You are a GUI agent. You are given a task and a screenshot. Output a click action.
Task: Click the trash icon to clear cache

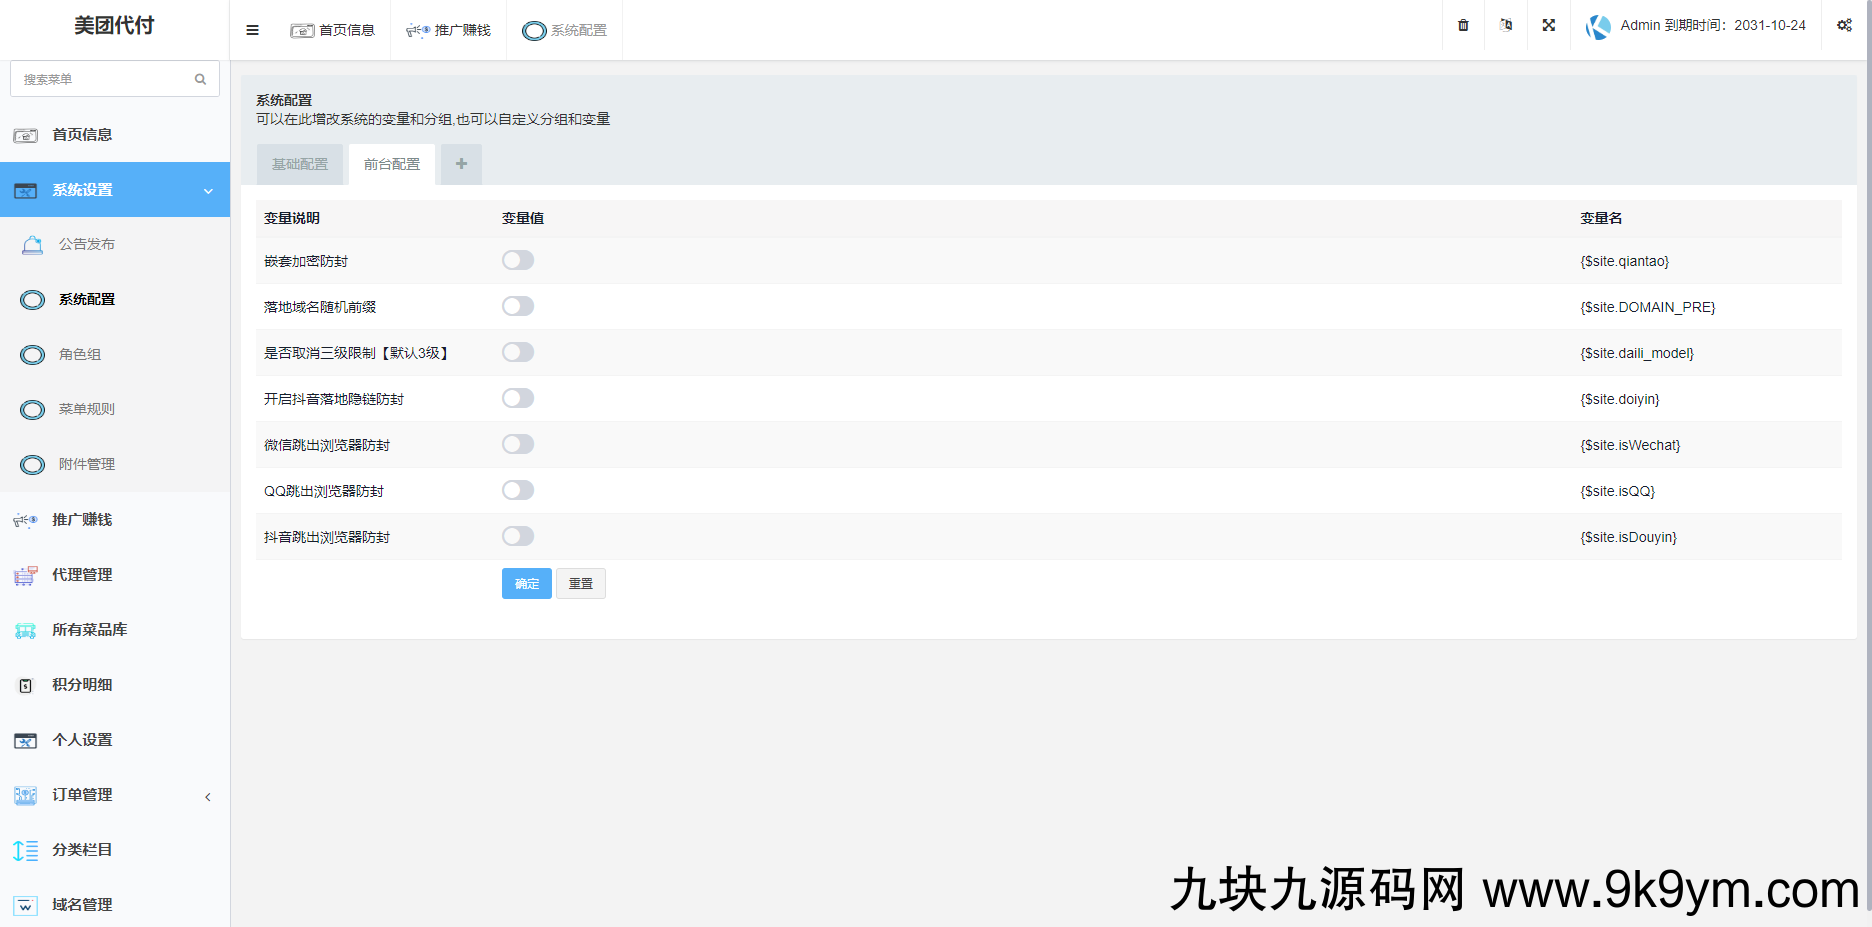[1462, 25]
